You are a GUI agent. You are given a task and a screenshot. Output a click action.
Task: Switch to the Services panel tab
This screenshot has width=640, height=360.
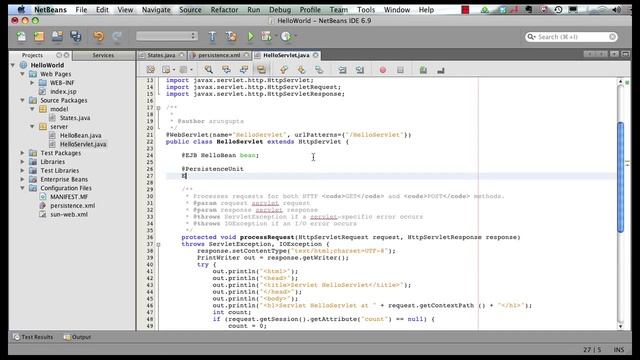[x=103, y=55]
